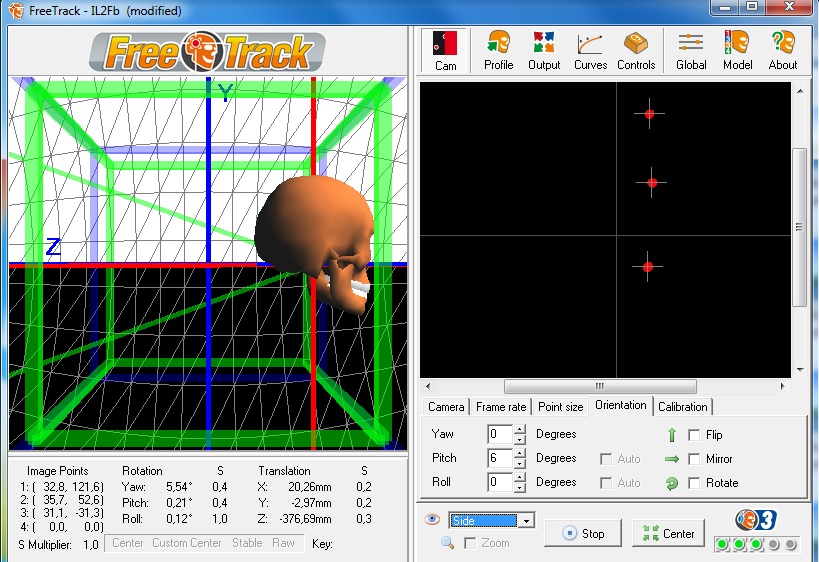Click the bottom red tracking point

click(648, 267)
